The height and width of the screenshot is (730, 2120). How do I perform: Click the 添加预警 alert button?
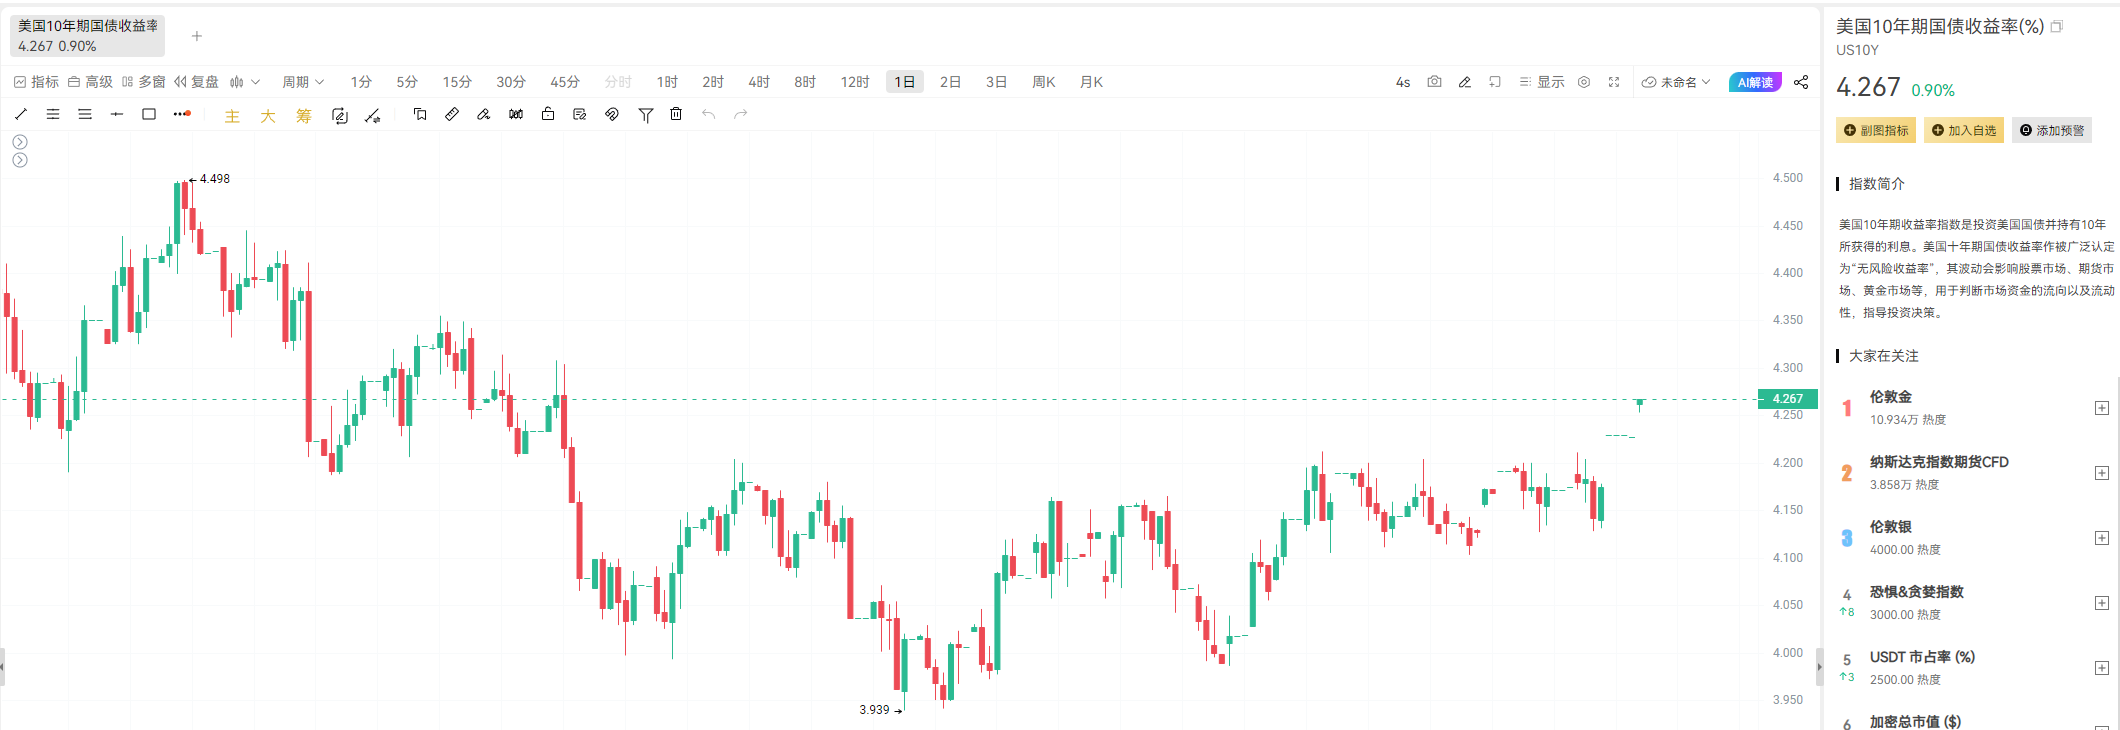point(2052,131)
